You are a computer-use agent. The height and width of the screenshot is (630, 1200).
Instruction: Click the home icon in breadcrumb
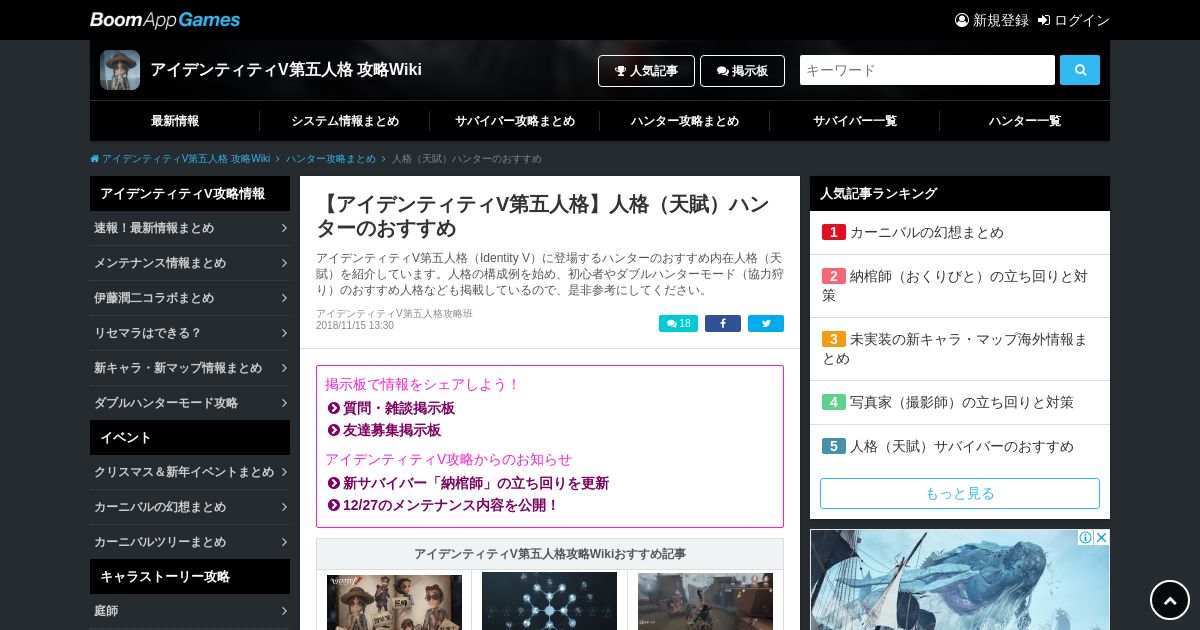coord(95,159)
